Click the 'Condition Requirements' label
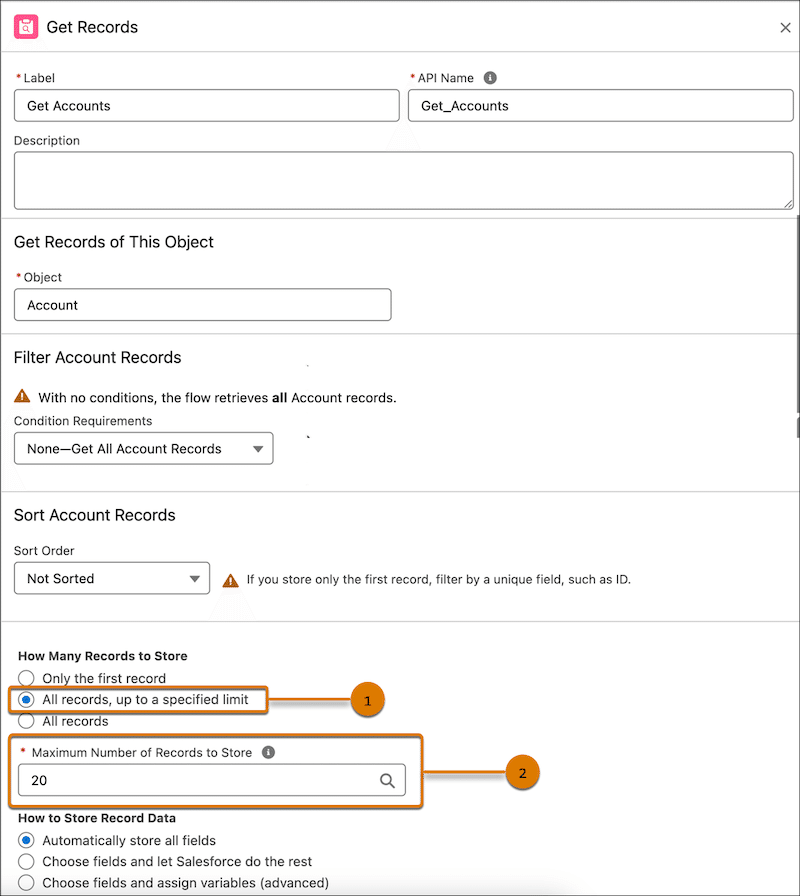The width and height of the screenshot is (800, 896). click(83, 421)
